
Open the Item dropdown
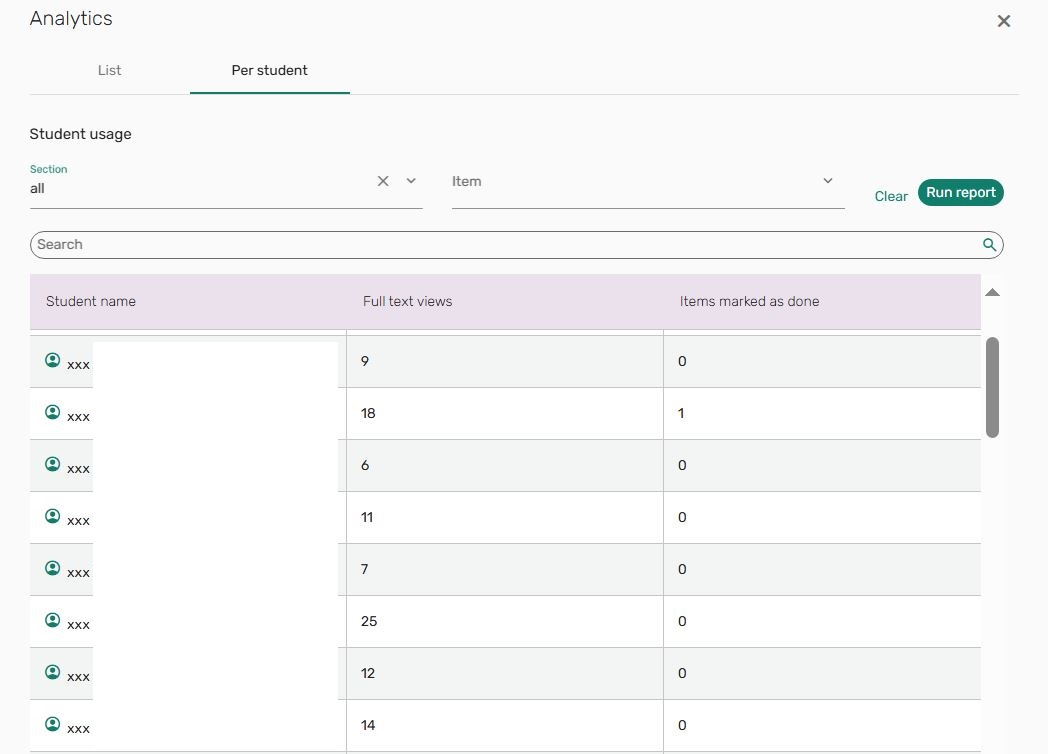pyautogui.click(x=647, y=182)
